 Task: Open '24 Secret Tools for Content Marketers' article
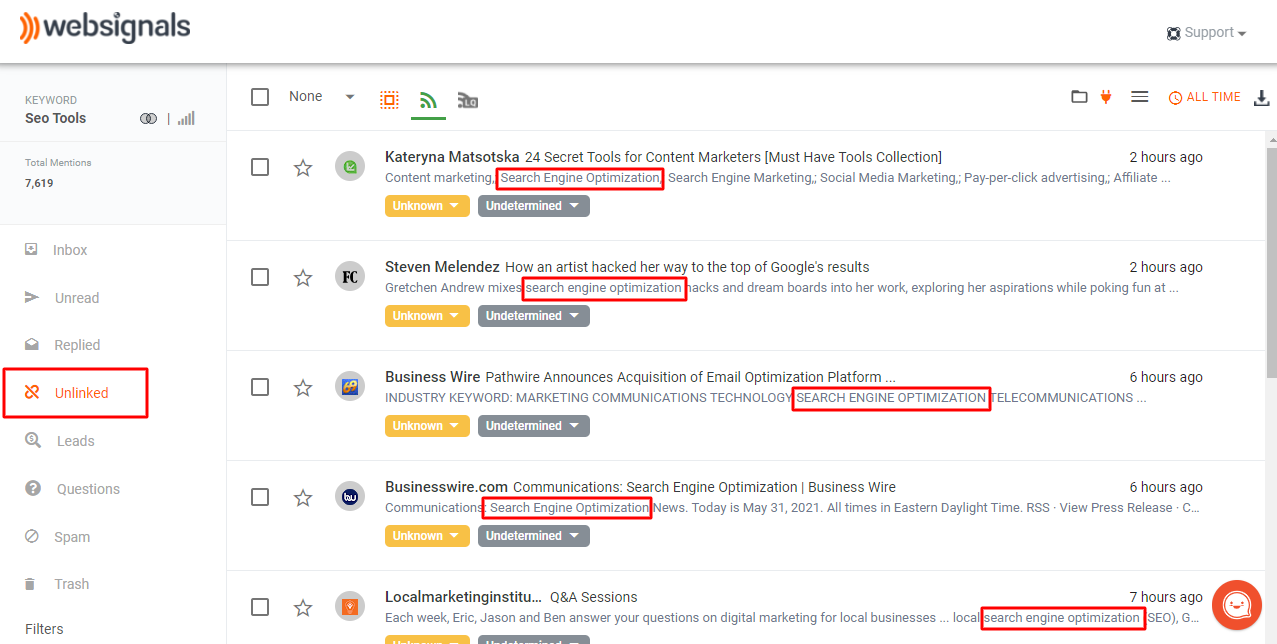[x=733, y=157]
